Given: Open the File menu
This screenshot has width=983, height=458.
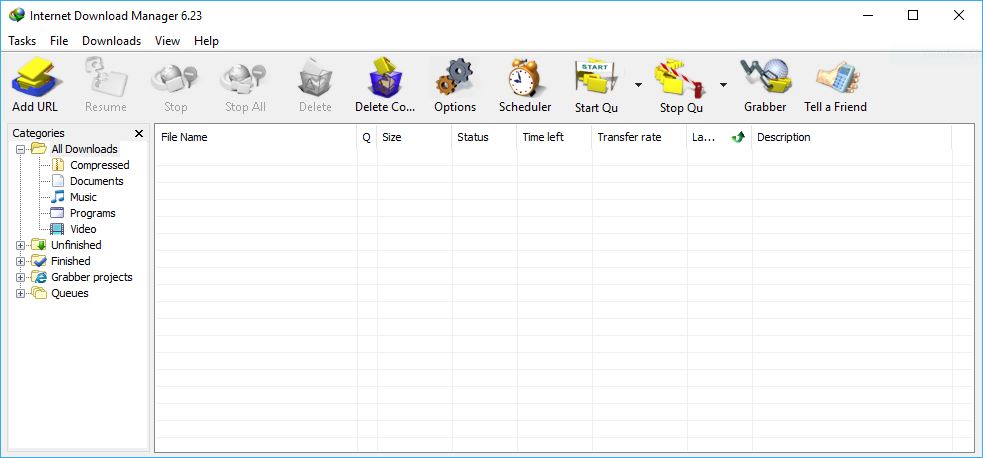Looking at the screenshot, I should point(59,41).
